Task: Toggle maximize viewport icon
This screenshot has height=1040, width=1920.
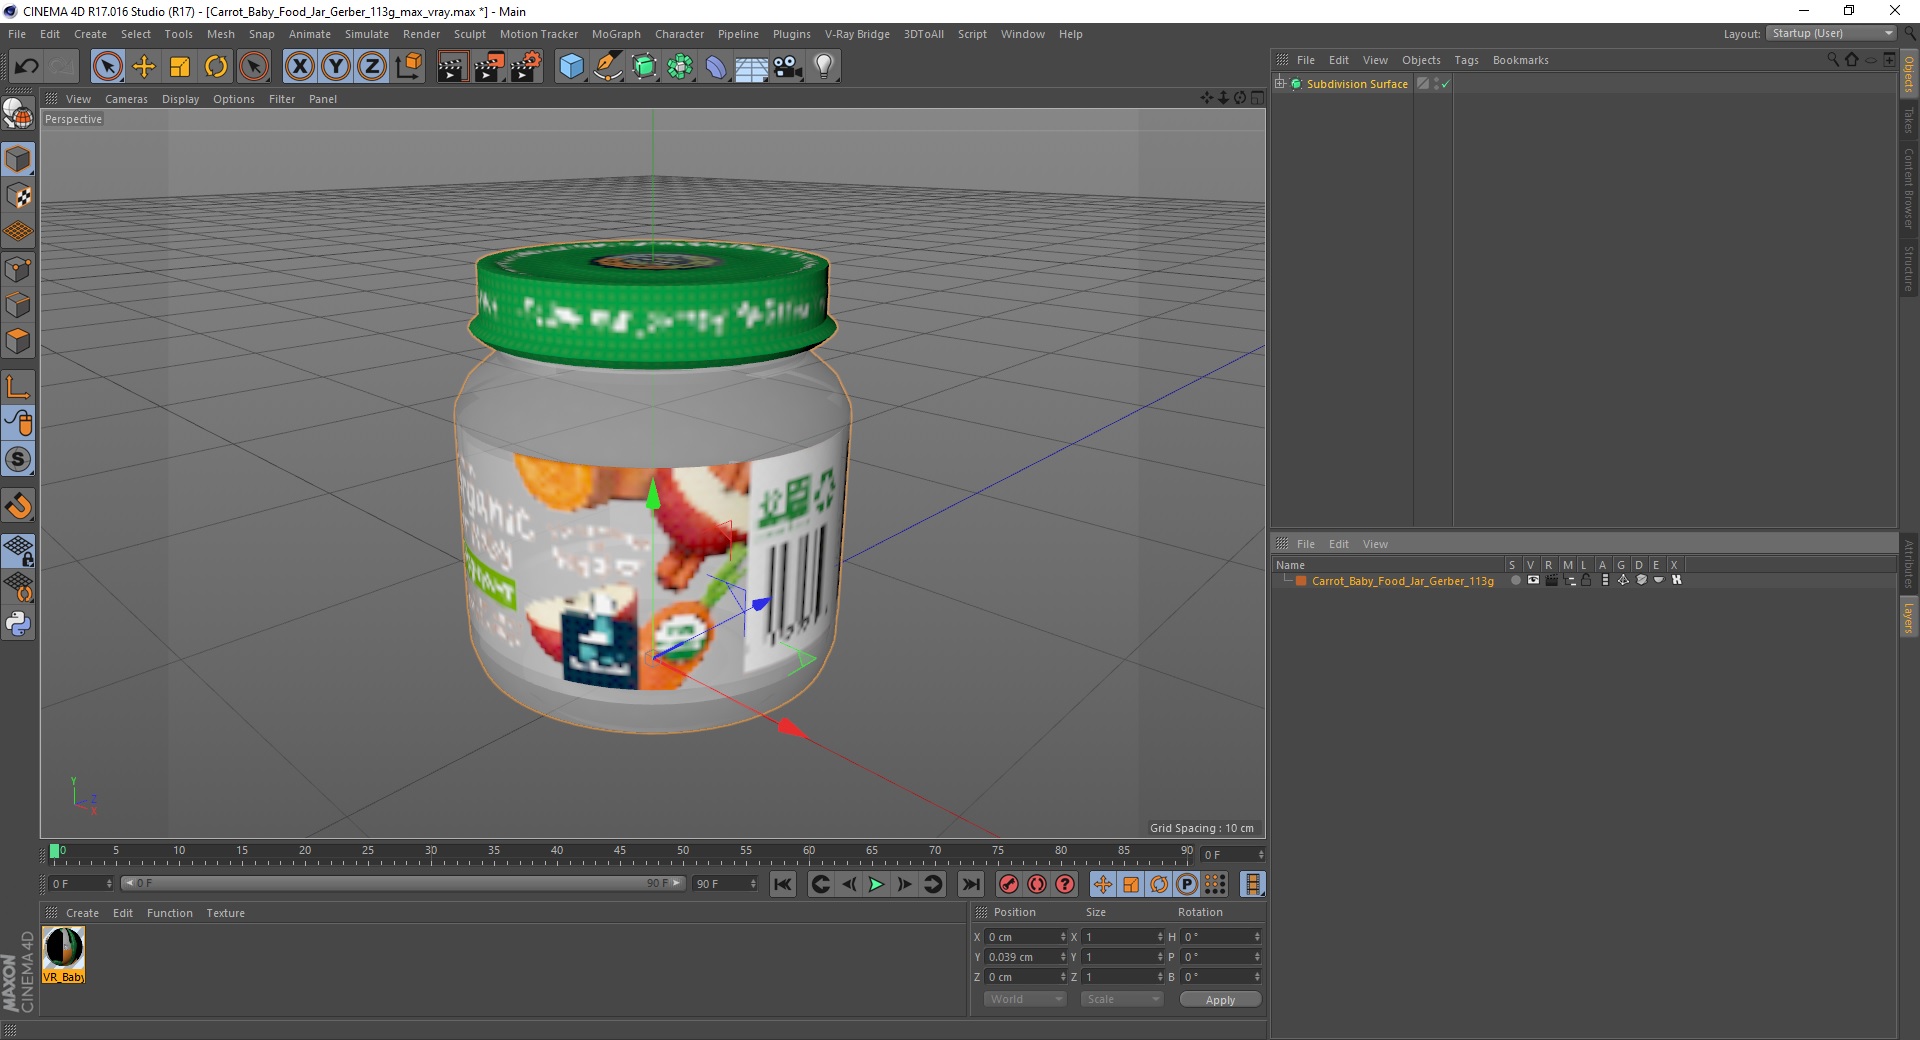Action: click(1257, 98)
